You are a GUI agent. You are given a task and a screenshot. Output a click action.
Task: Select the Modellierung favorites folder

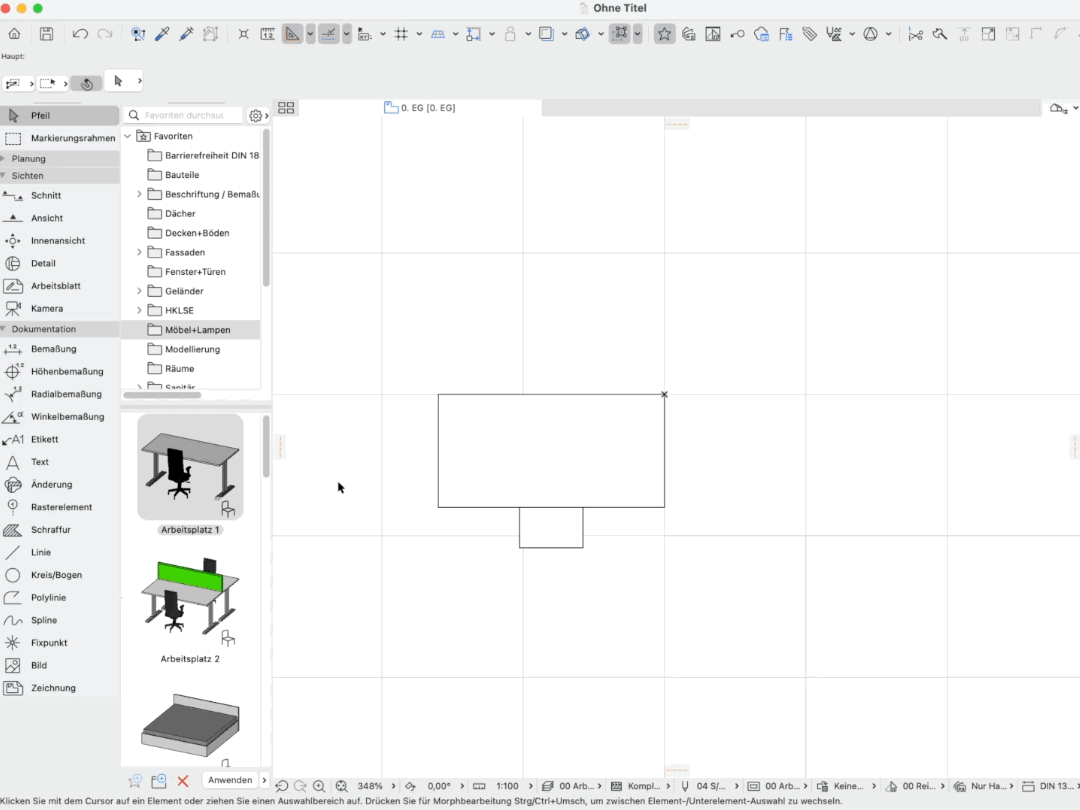click(x=192, y=349)
